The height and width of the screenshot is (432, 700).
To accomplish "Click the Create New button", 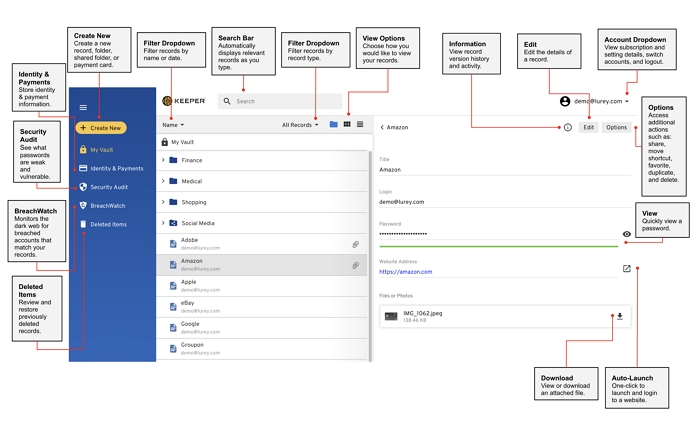I will (101, 128).
